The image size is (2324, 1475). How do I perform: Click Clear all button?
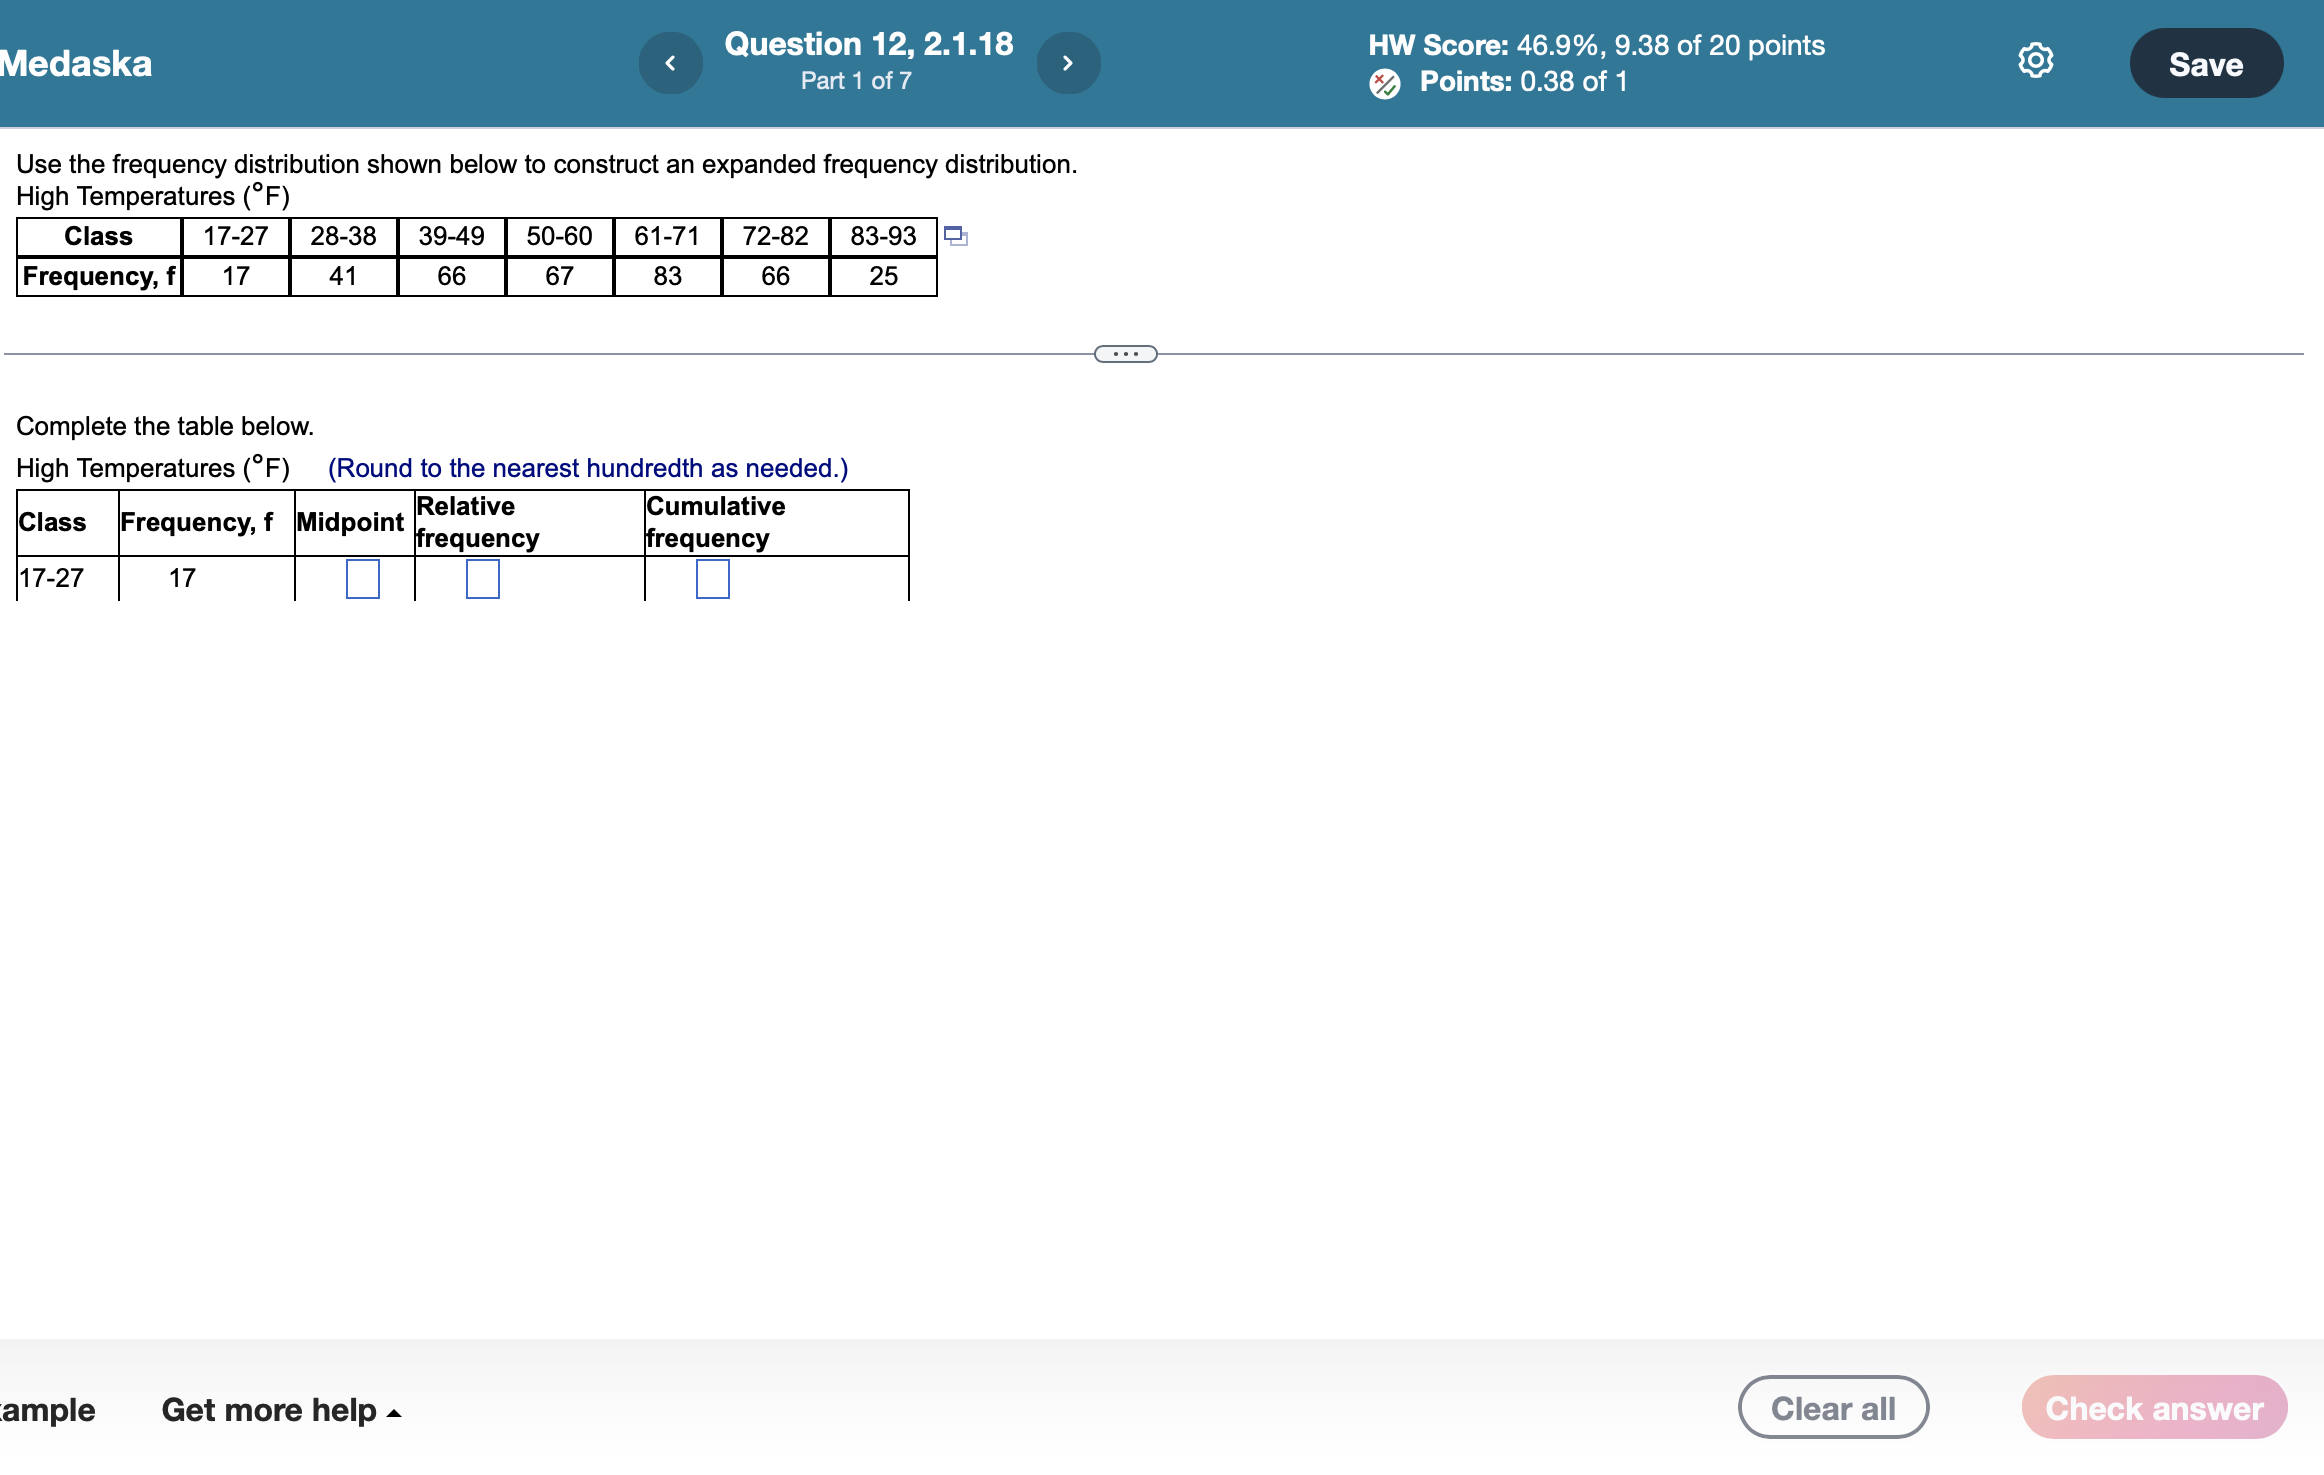click(1833, 1408)
